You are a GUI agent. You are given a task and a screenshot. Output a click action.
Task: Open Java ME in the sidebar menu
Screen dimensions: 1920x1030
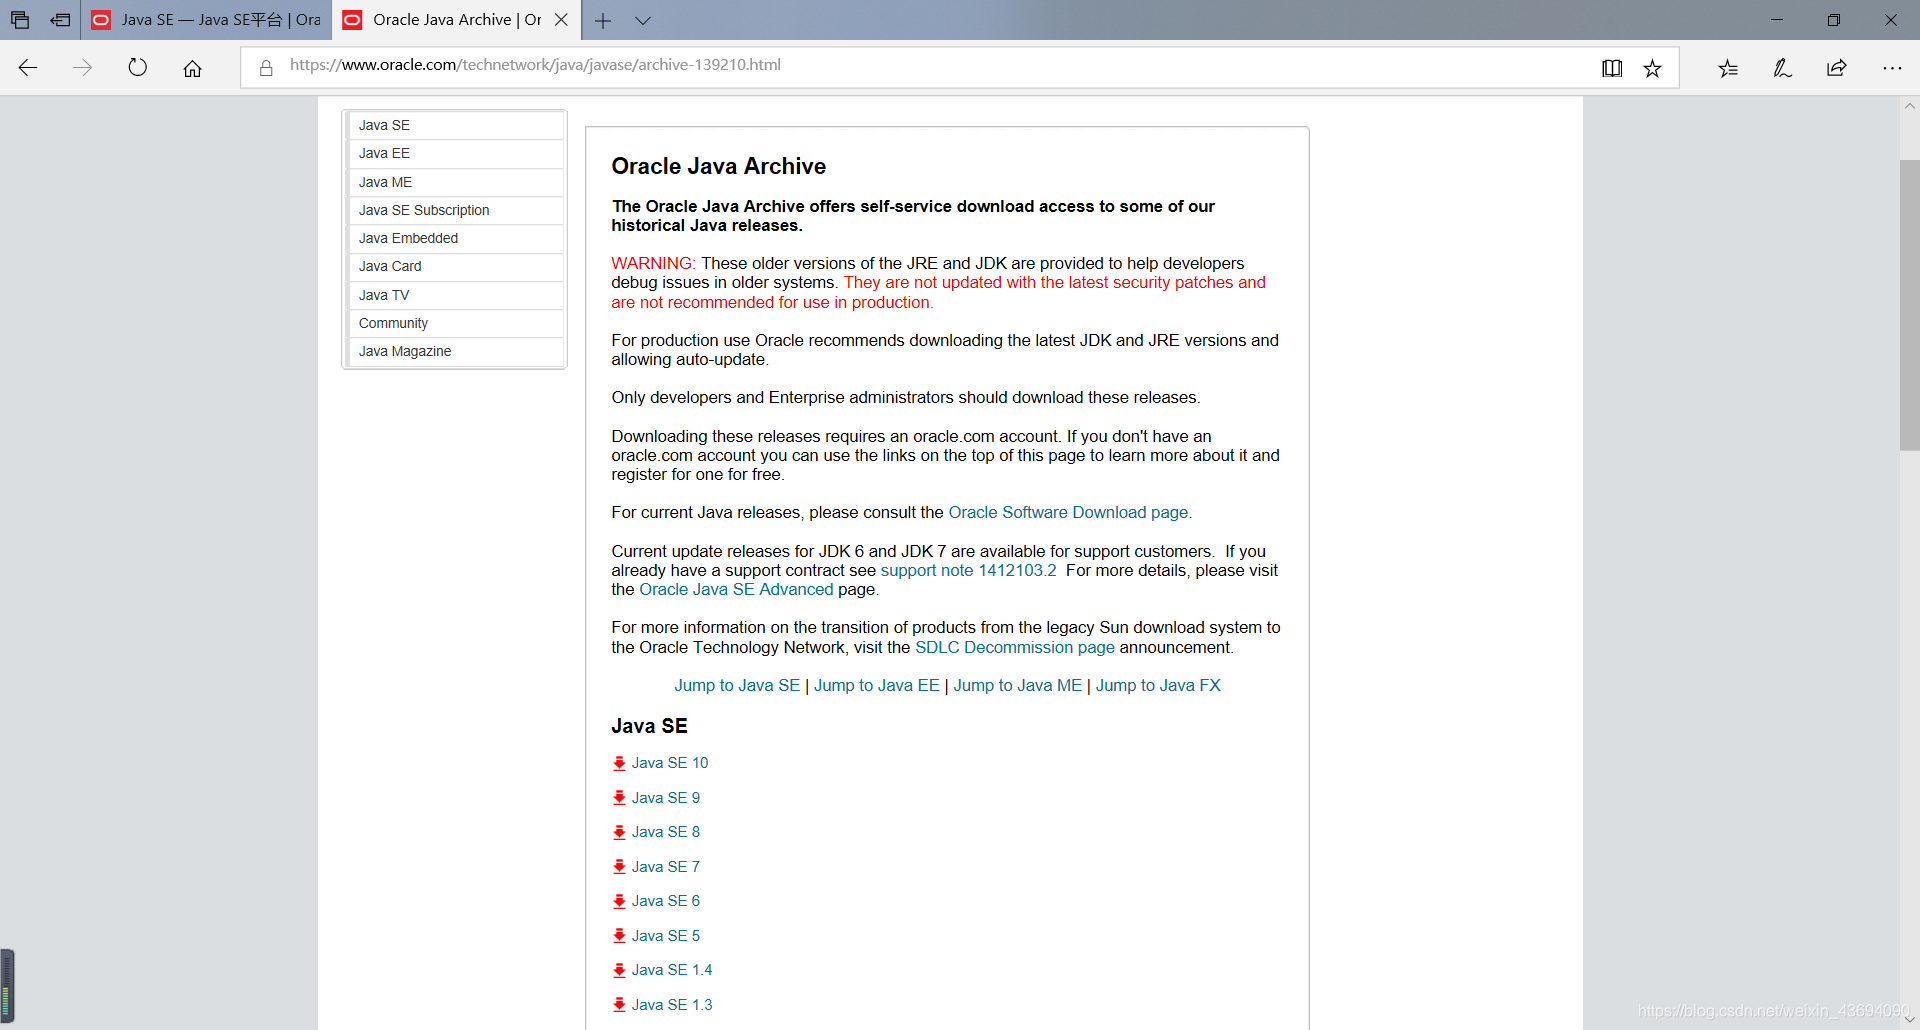(456, 182)
